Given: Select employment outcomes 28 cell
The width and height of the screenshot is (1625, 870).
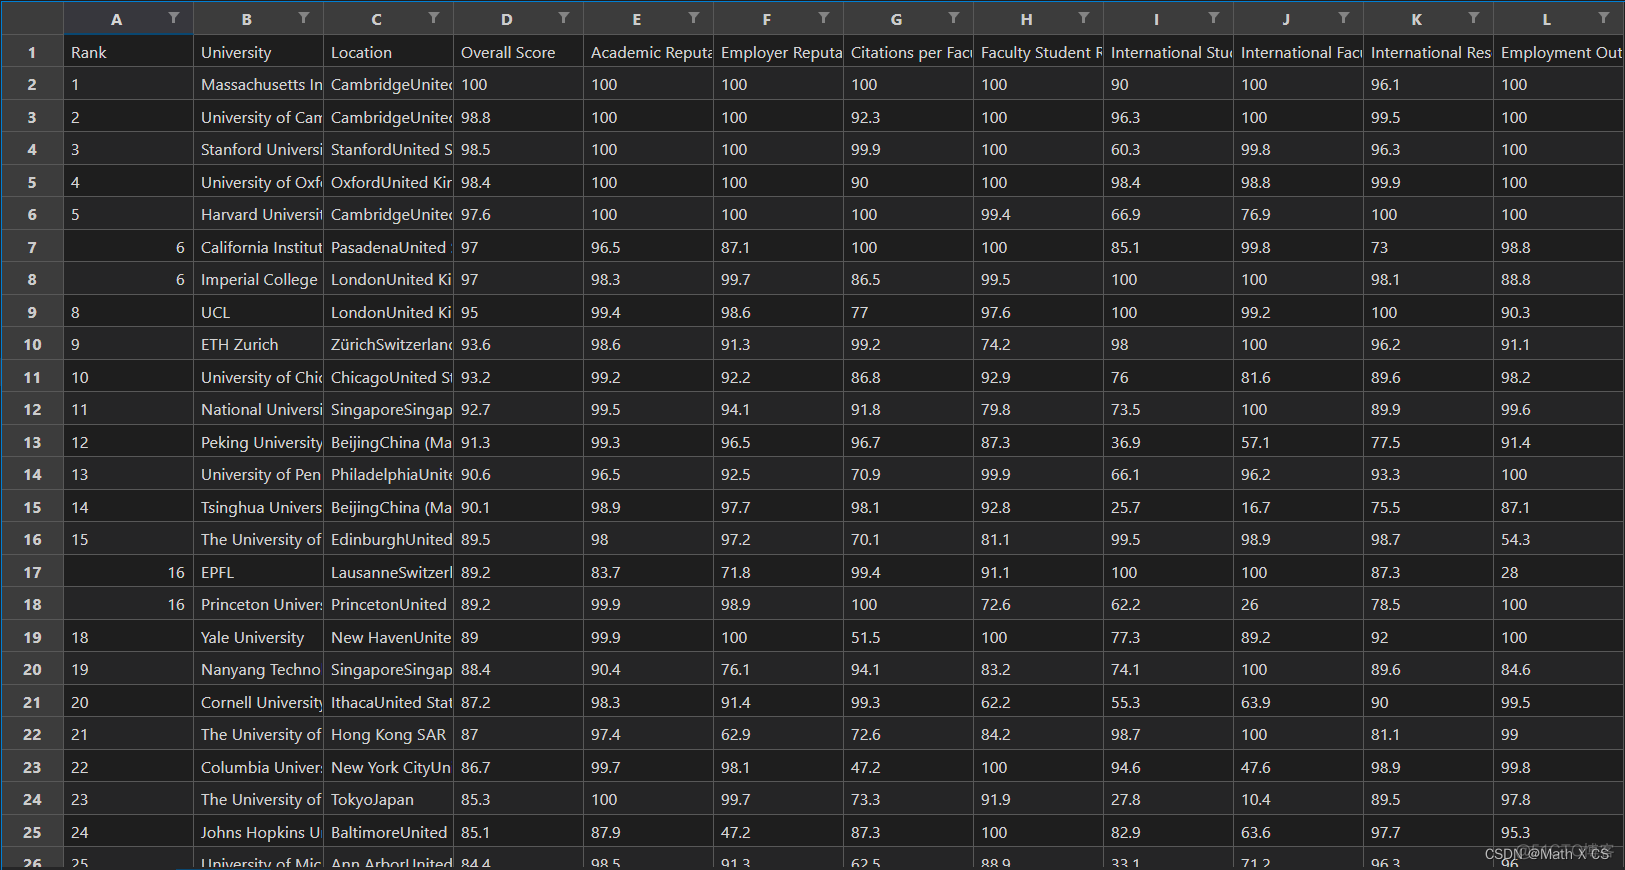Looking at the screenshot, I should [x=1559, y=572].
